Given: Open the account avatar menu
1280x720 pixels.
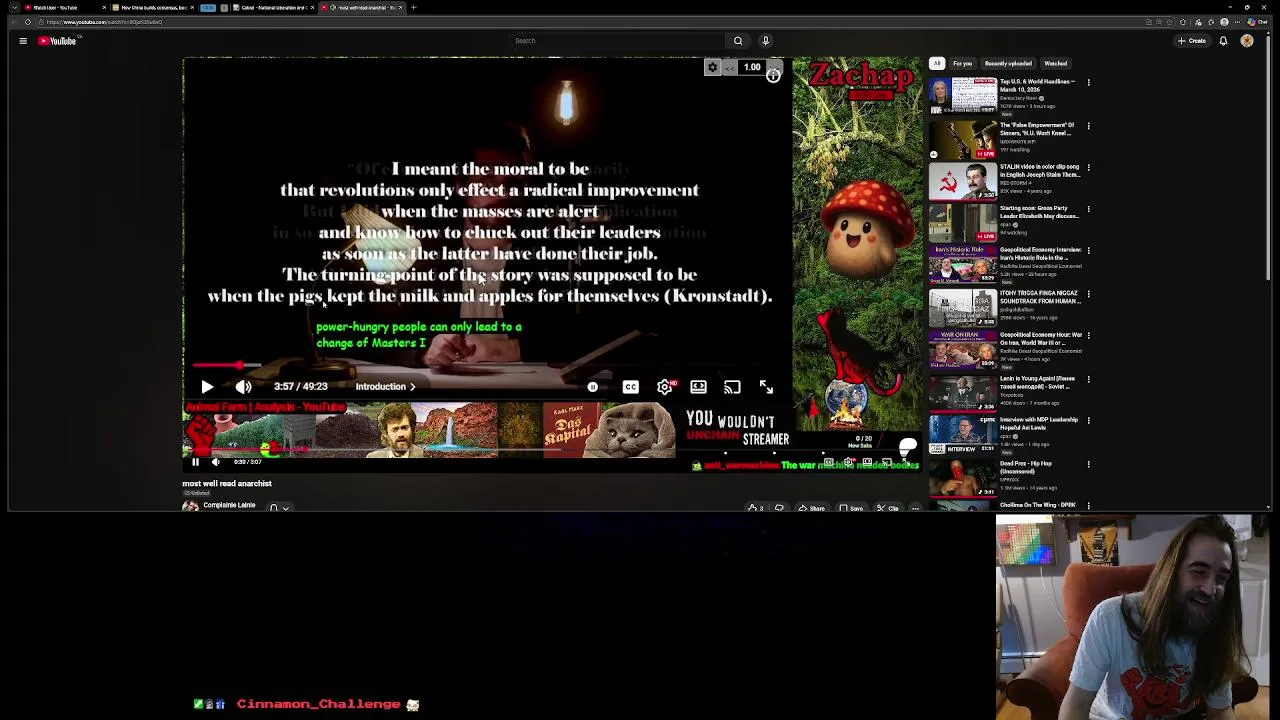Looking at the screenshot, I should [1247, 41].
